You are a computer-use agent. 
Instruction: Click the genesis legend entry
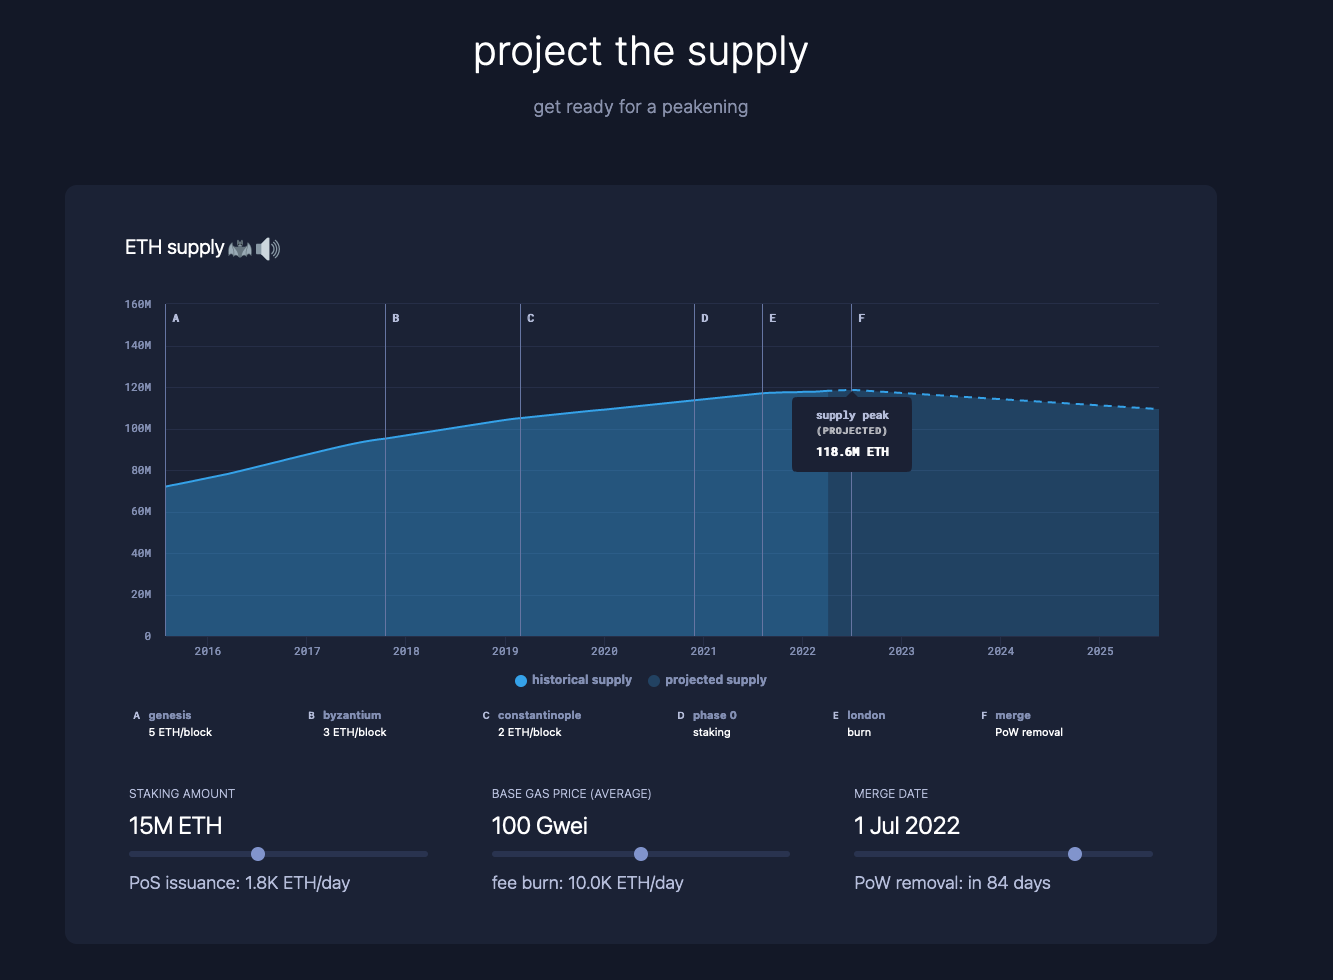coord(170,716)
